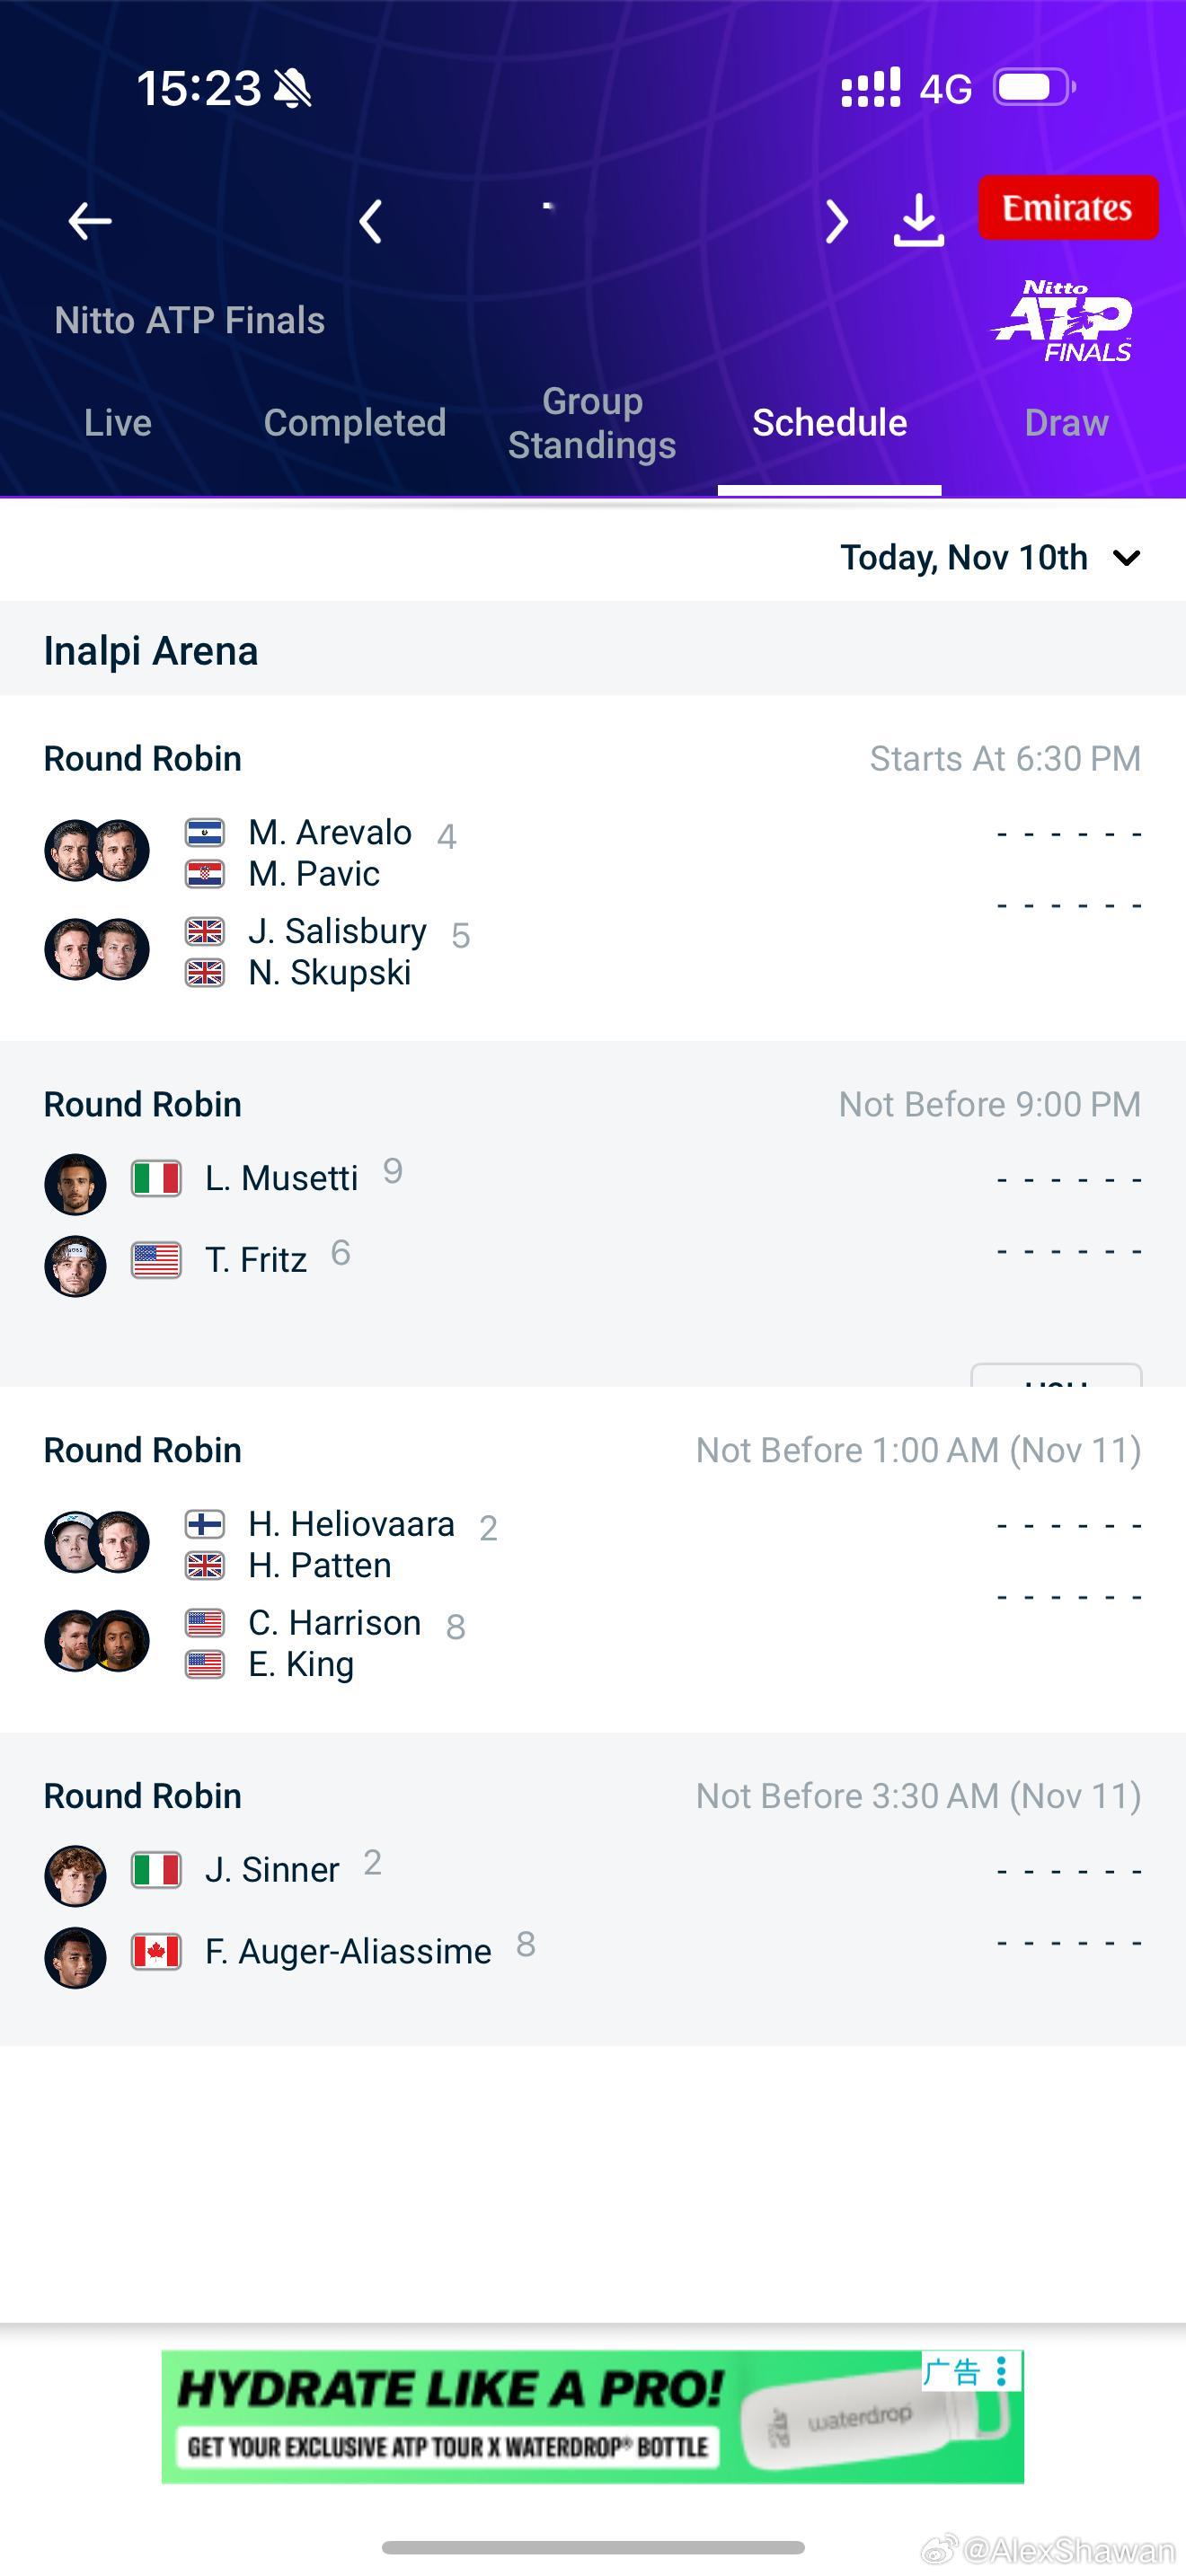
Task: Tap the Emirates sponsor logo
Action: click(1067, 208)
